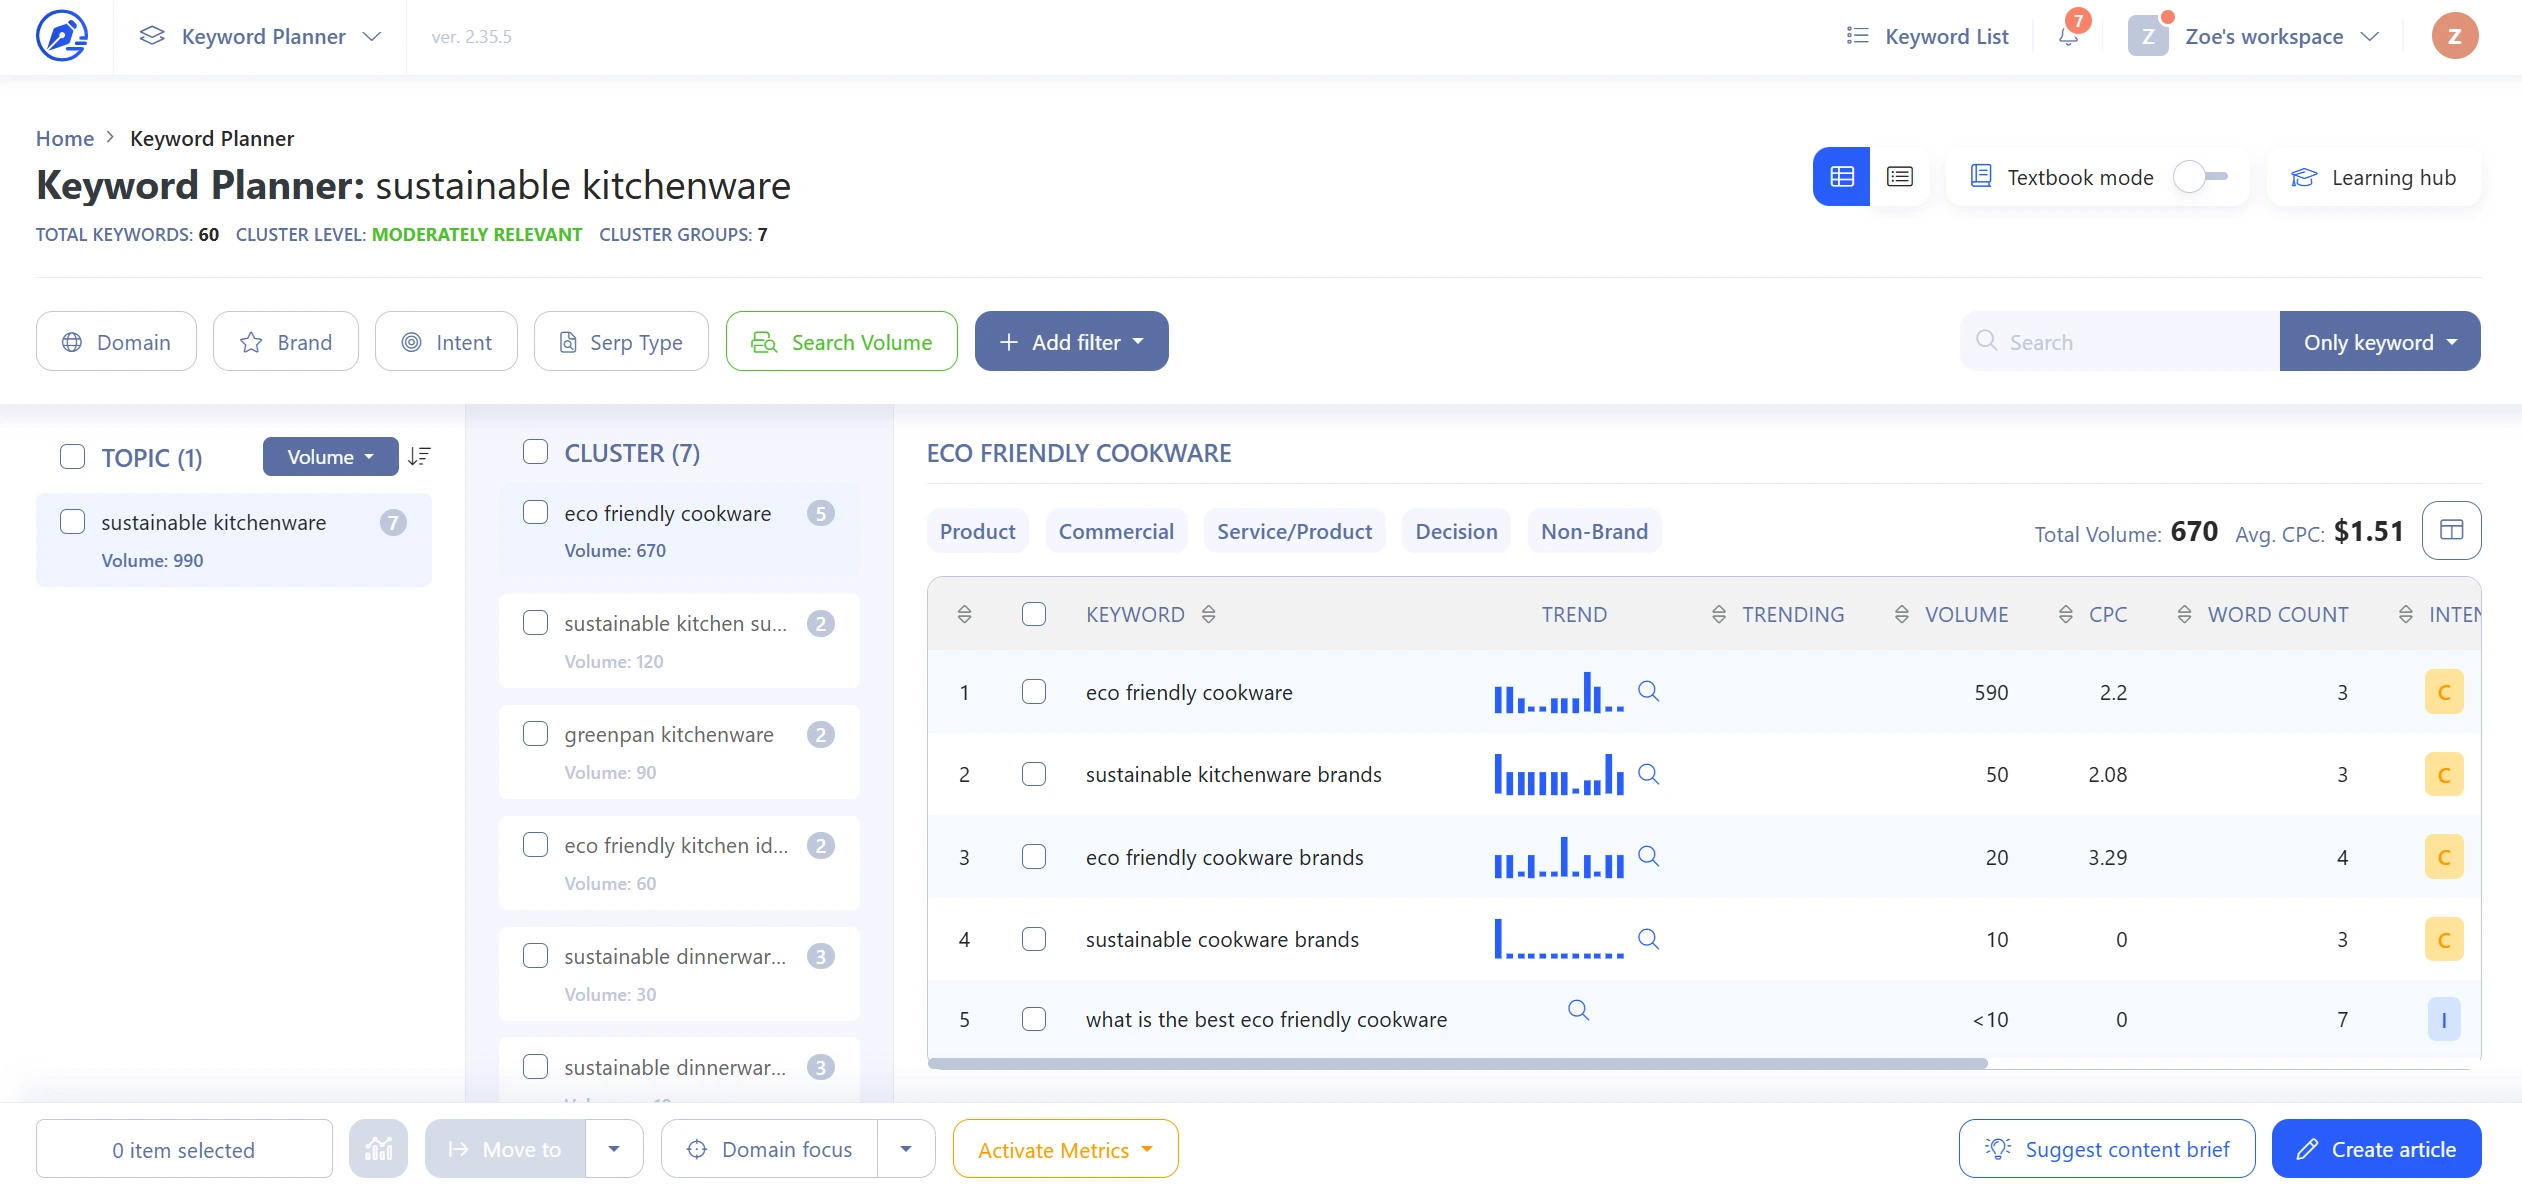Click the app logo icon
Screen dimensions: 2522x1191
coord(62,36)
